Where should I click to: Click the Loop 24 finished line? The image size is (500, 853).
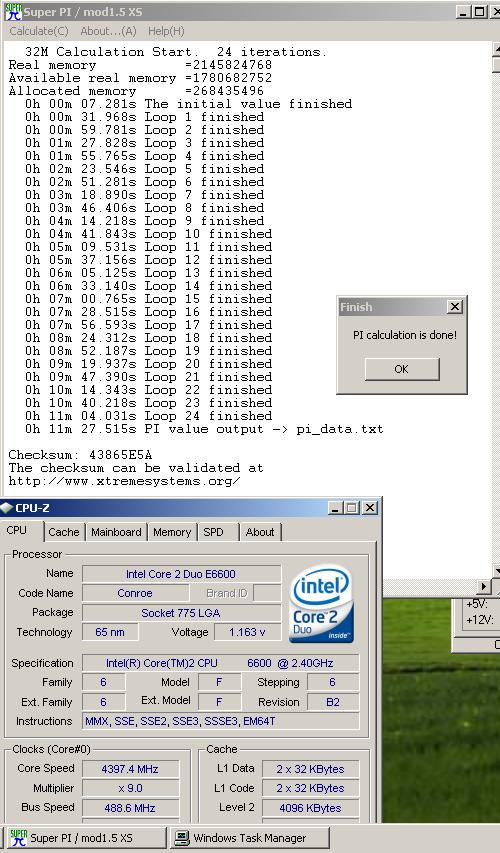149,416
